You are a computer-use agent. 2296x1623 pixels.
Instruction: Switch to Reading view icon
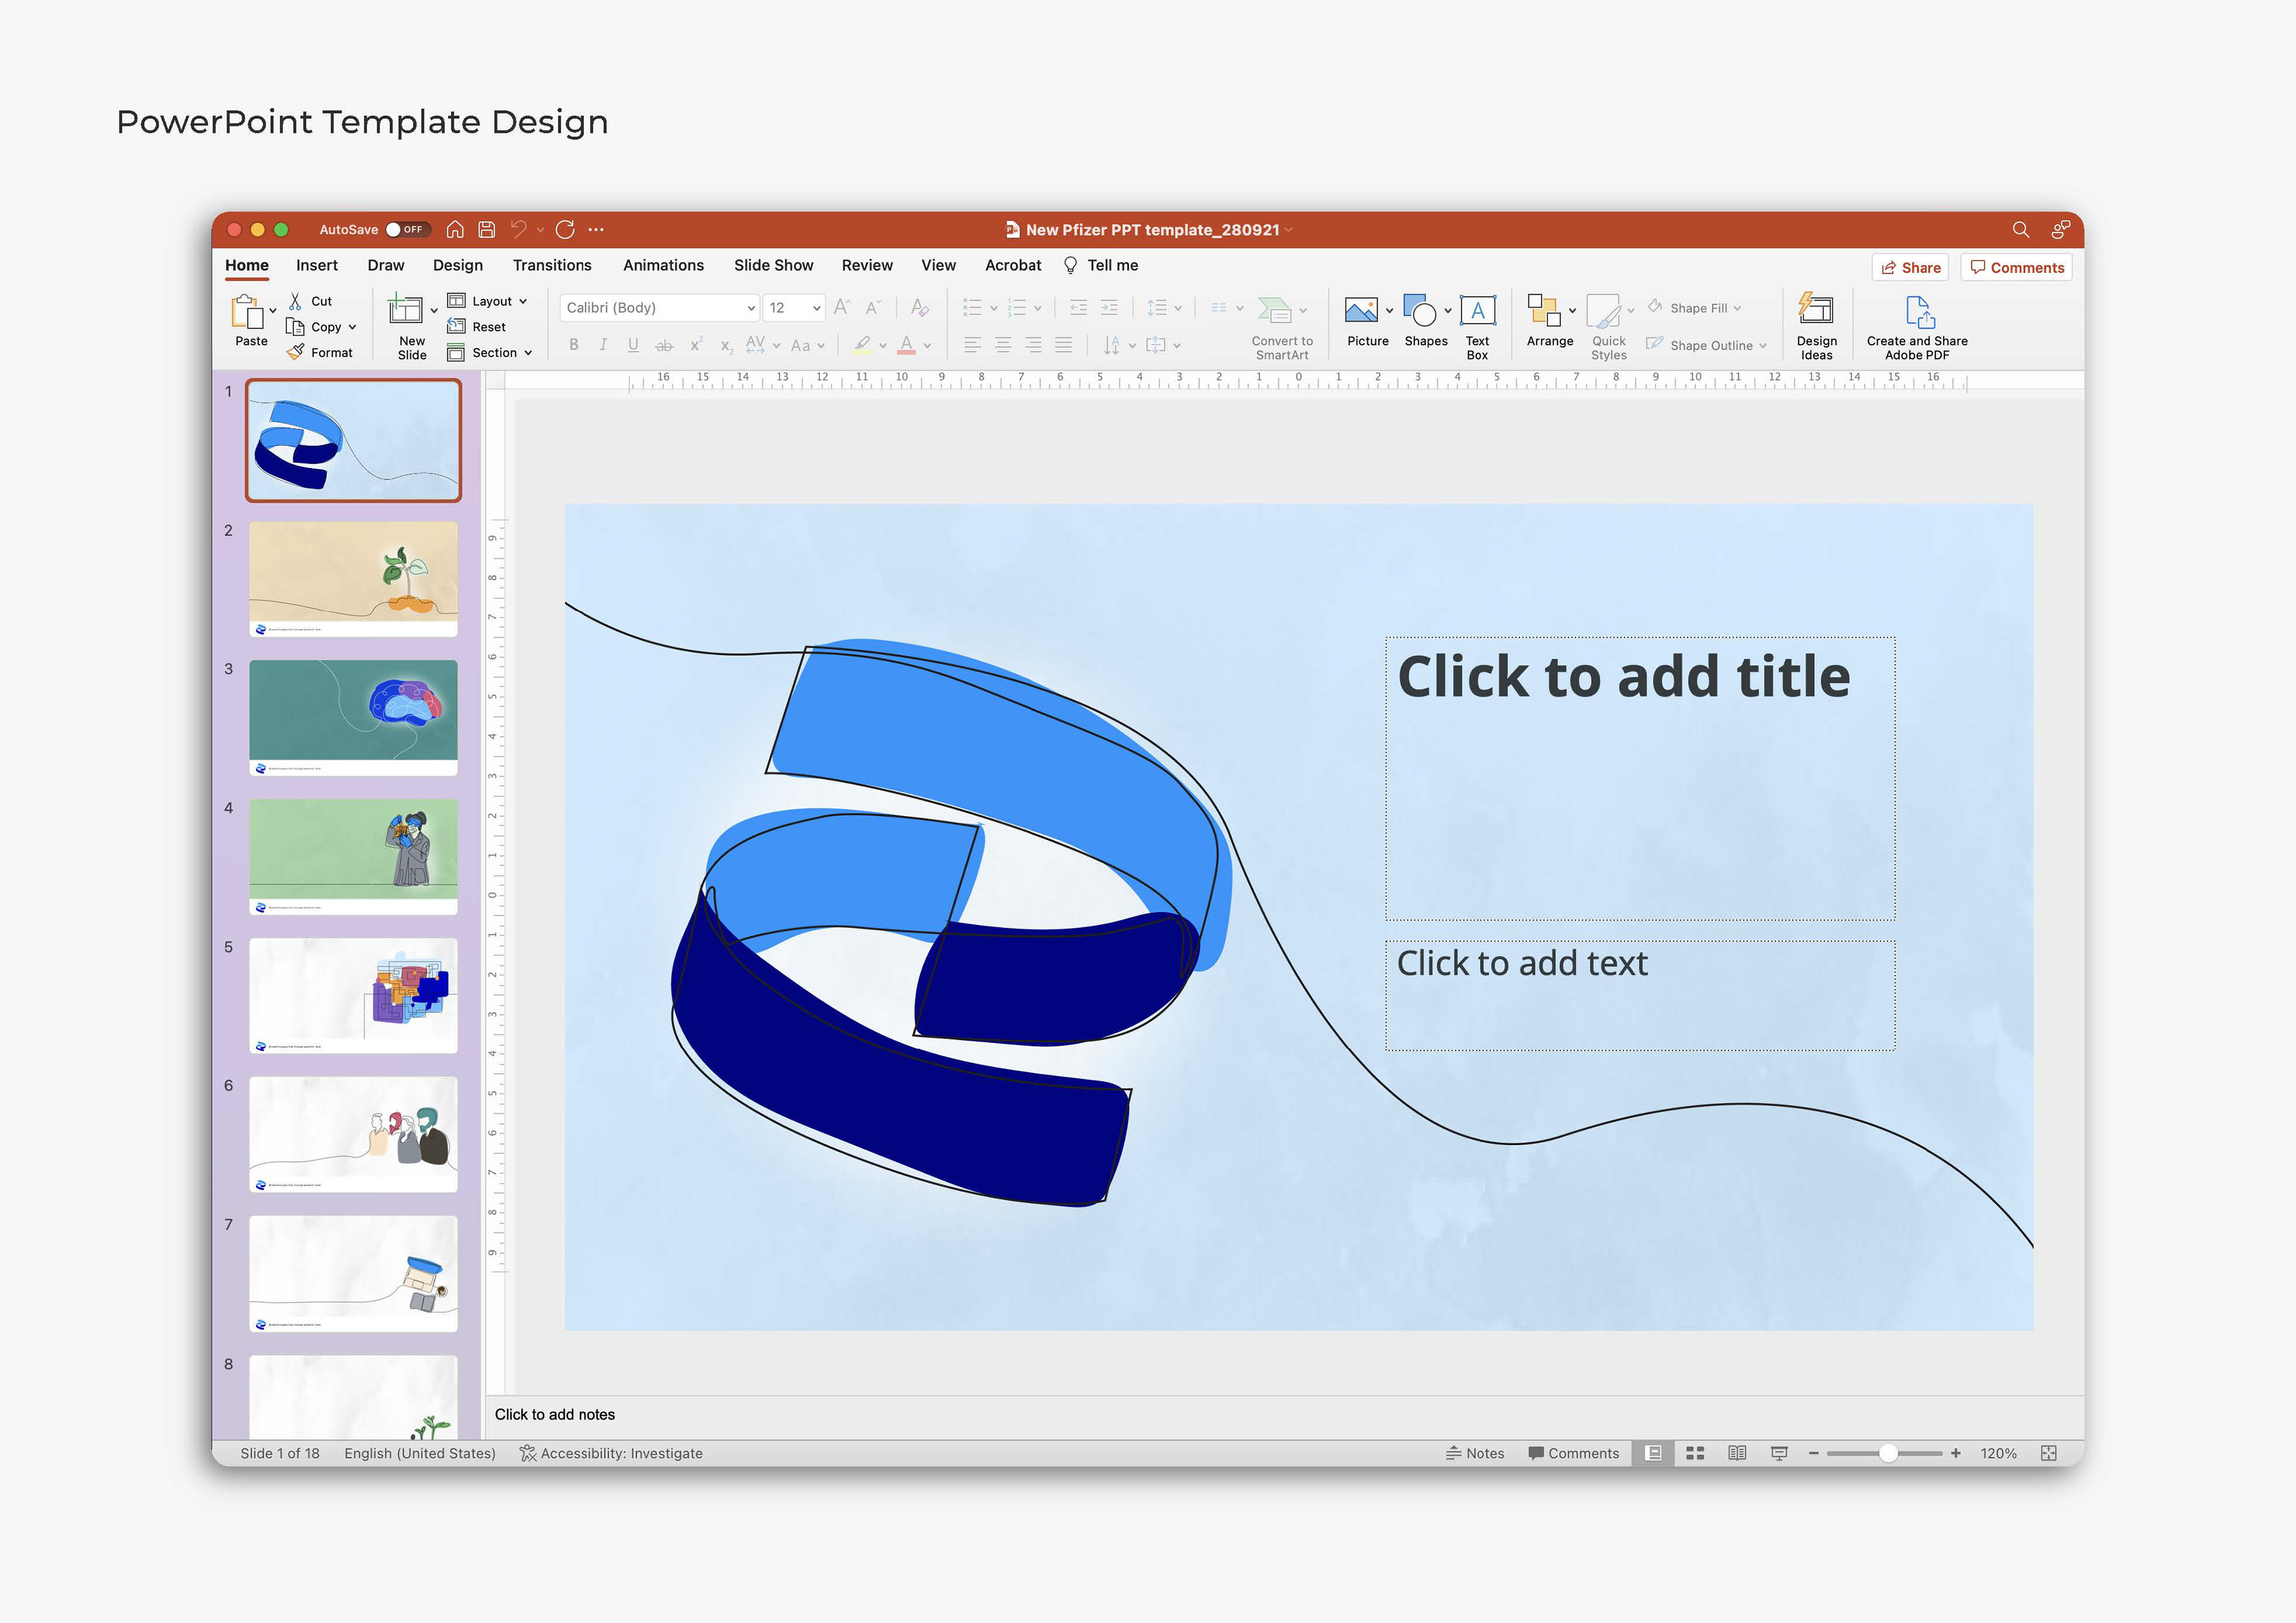pyautogui.click(x=1737, y=1453)
